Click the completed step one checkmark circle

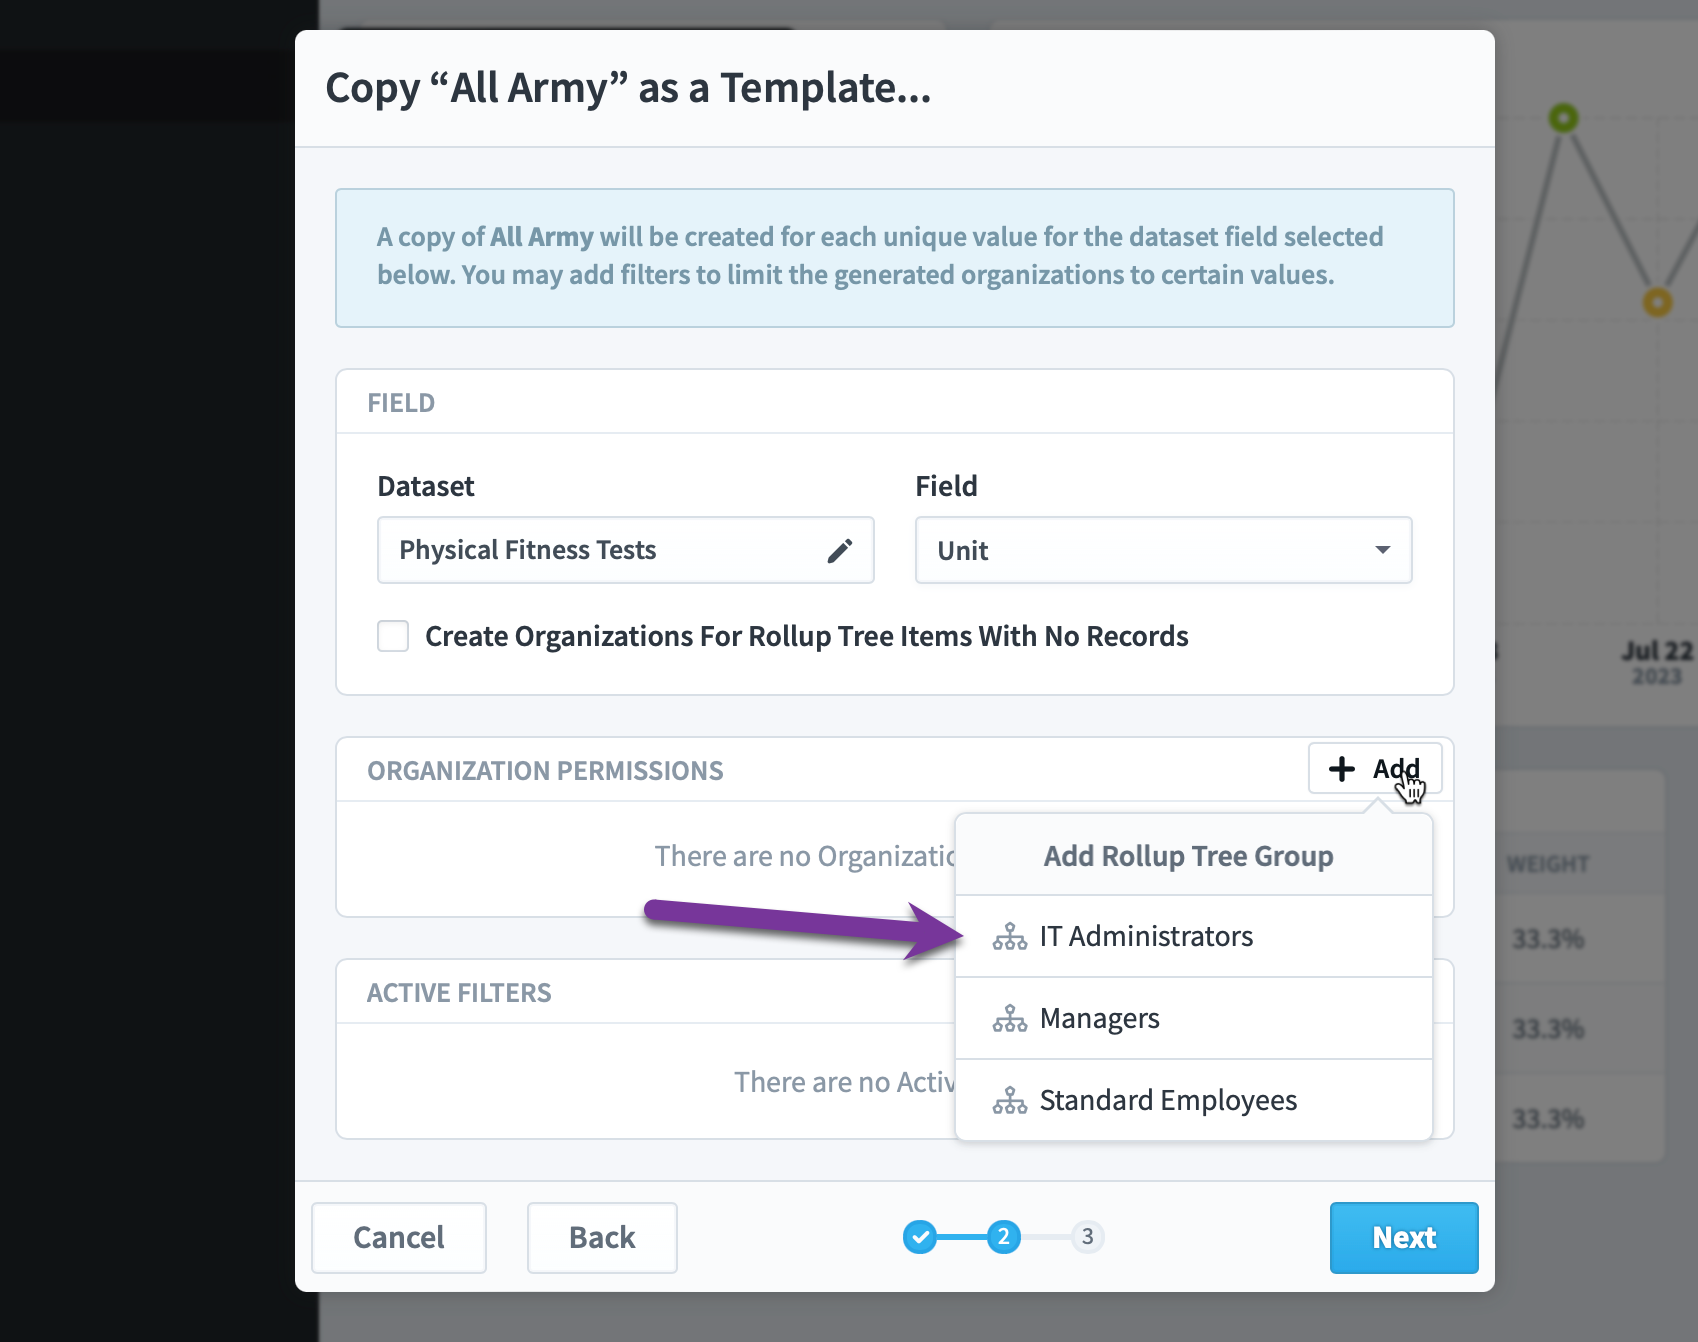pyautogui.click(x=920, y=1237)
